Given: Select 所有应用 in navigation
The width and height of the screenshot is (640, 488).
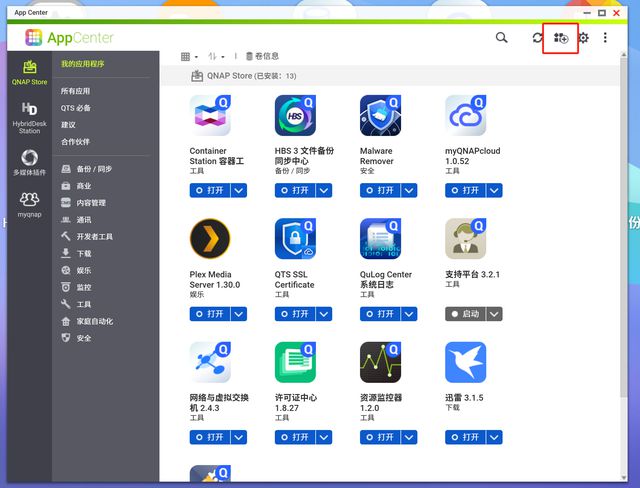Looking at the screenshot, I should click(76, 91).
